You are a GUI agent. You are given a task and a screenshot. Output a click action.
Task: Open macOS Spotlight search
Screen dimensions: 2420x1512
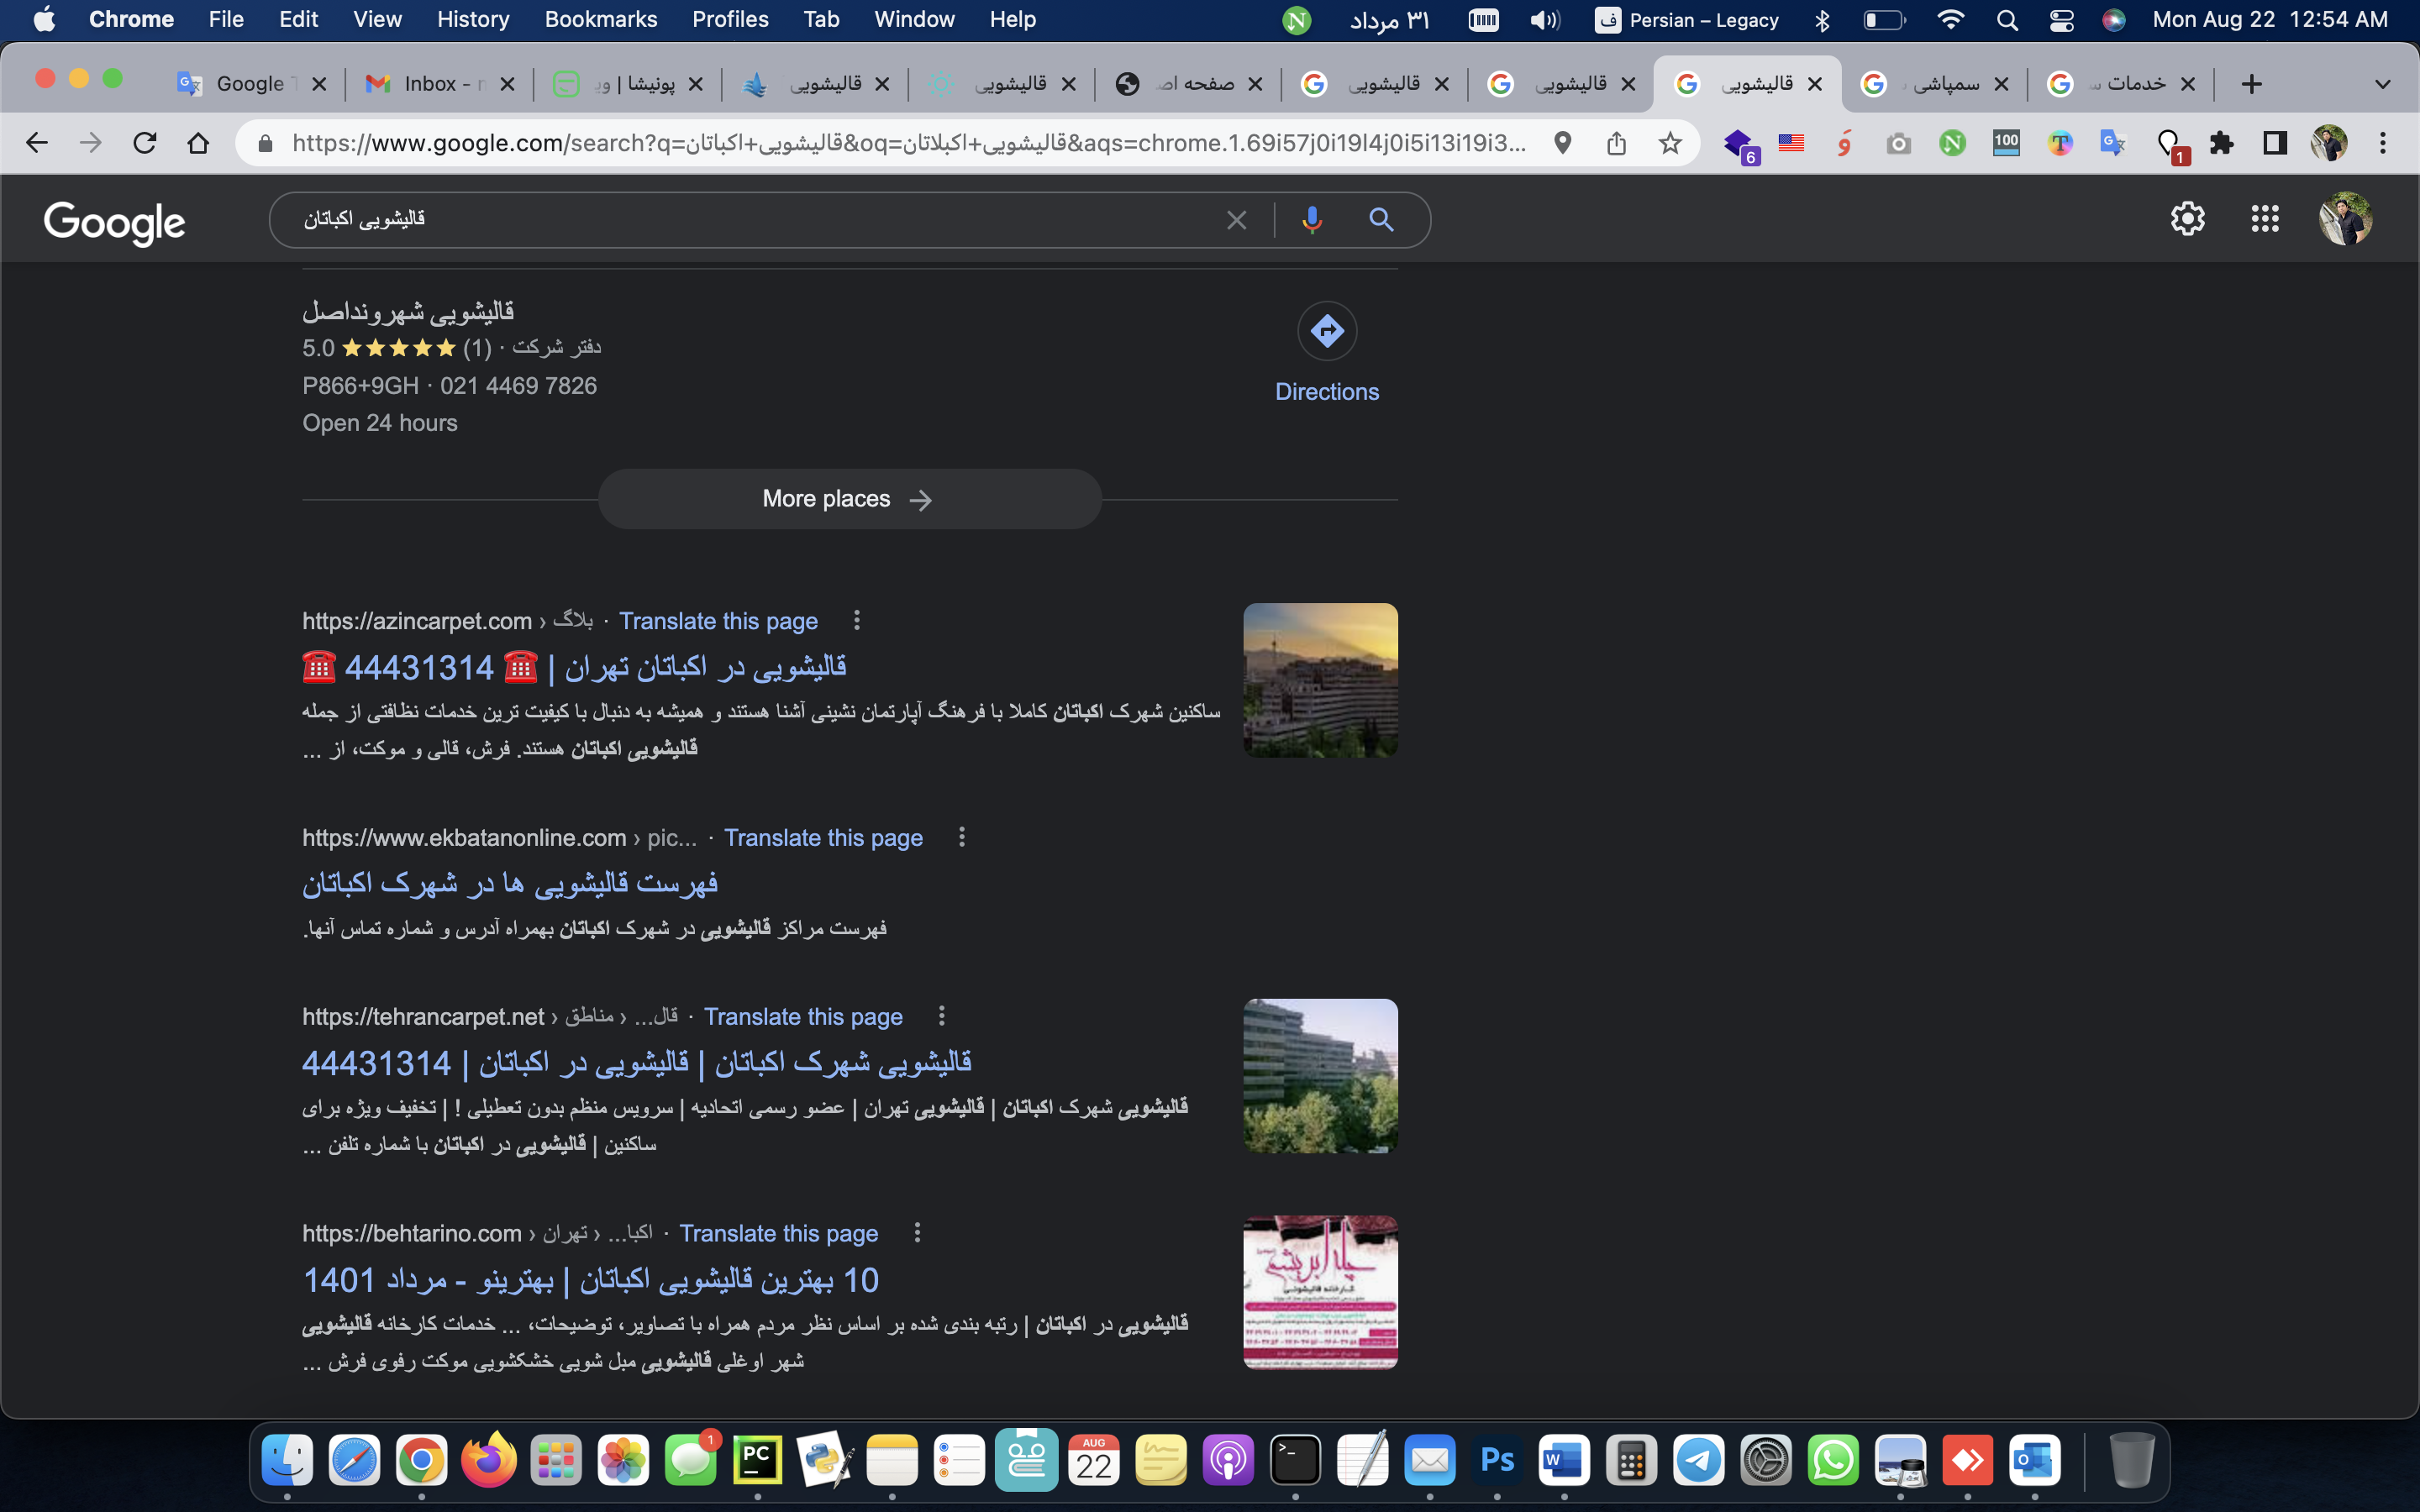point(2007,20)
